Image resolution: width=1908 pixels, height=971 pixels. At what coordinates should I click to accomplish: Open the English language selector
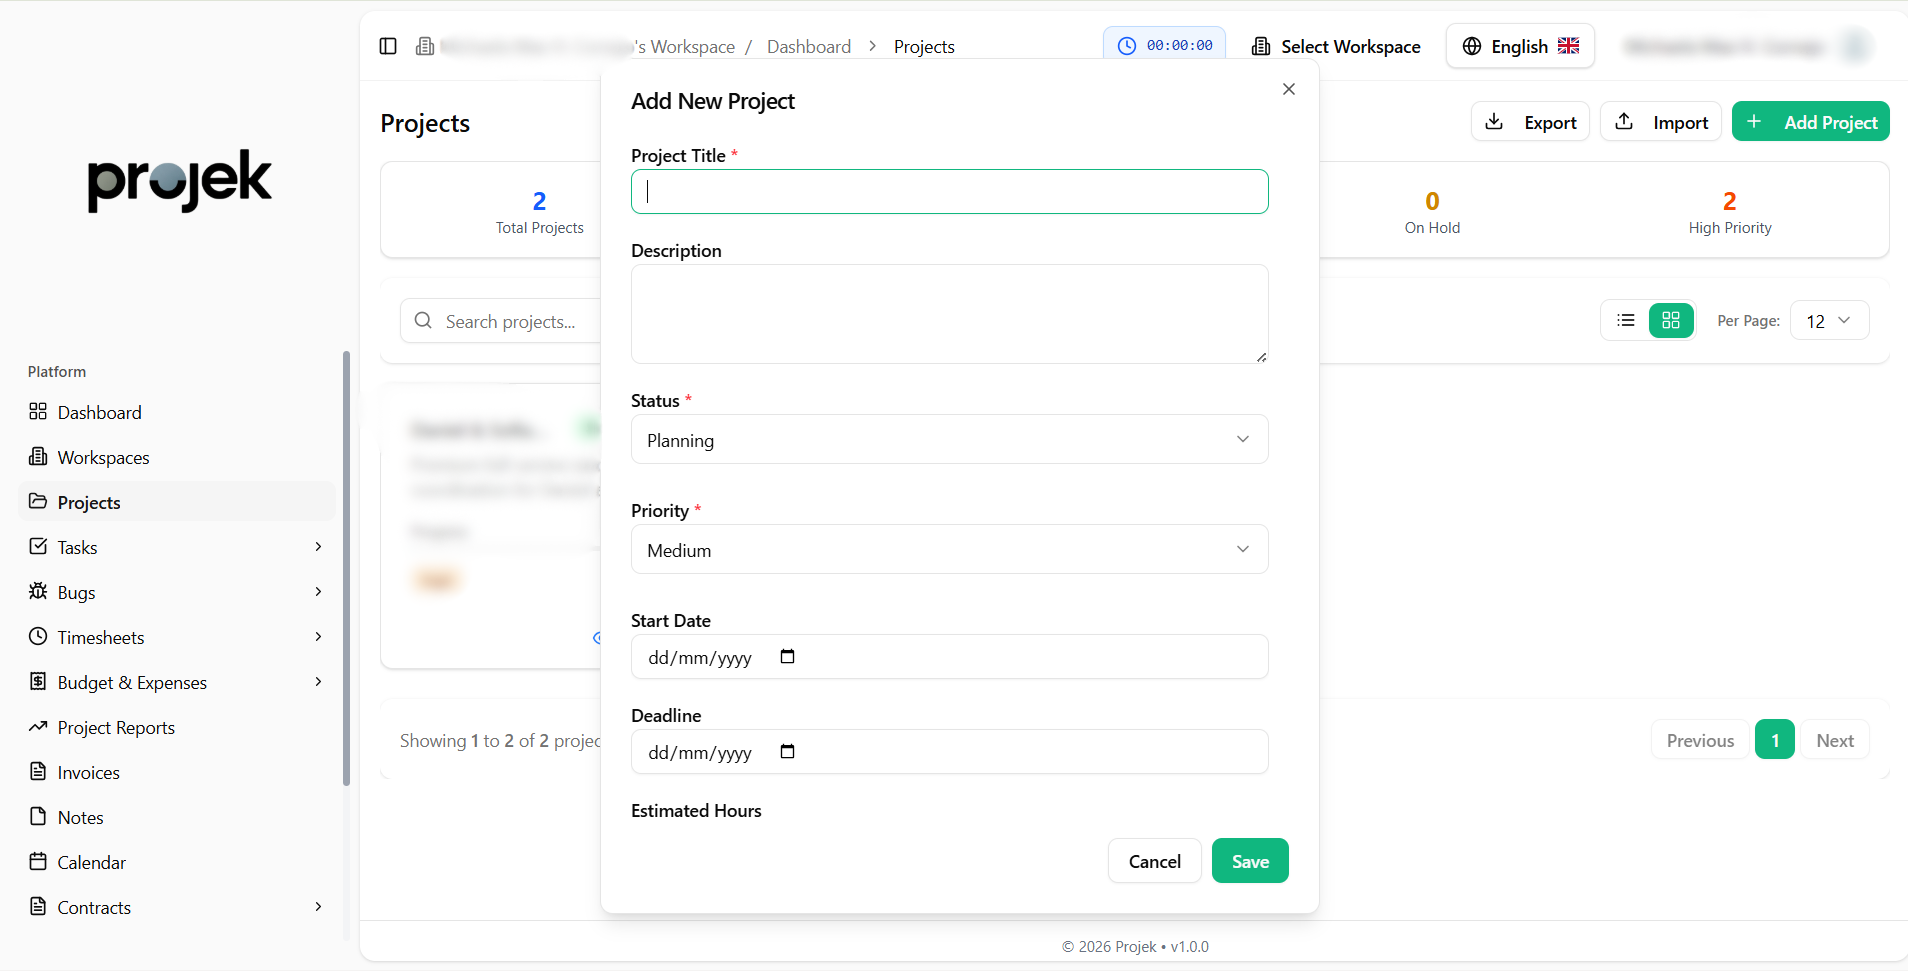(1520, 46)
